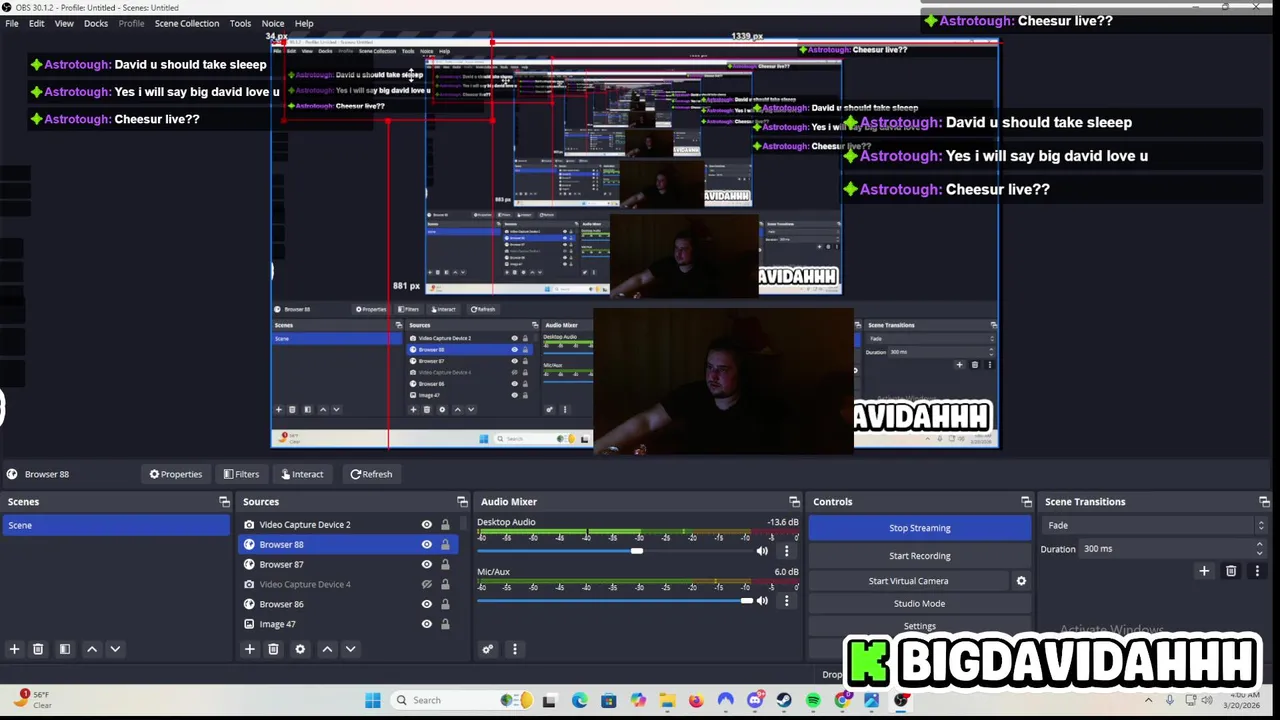This screenshot has width=1280, height=720.
Task: Hide Image 47 source eye icon
Action: [x=427, y=624]
